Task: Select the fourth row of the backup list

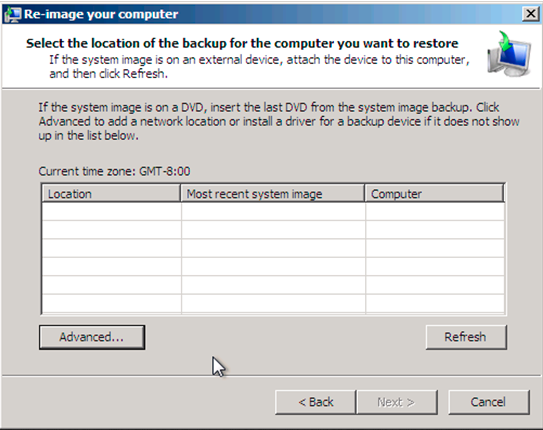Action: coord(273,267)
